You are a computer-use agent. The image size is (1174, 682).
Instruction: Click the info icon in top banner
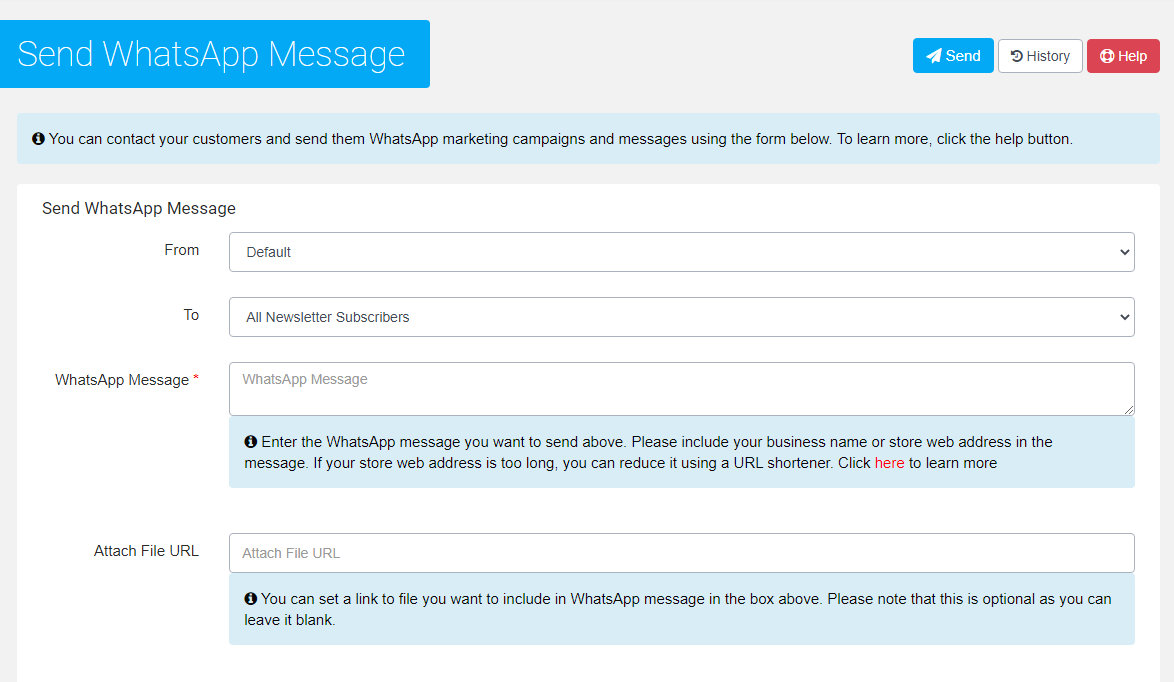point(38,139)
